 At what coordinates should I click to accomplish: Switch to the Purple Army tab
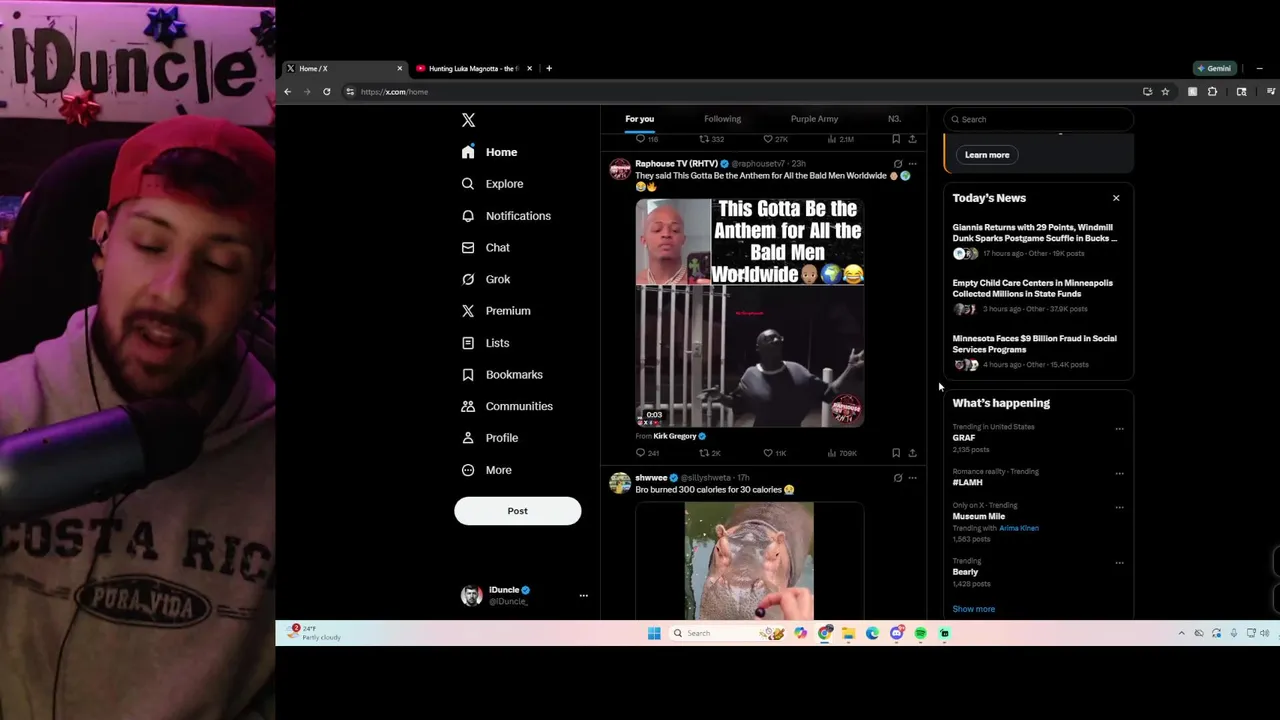(814, 119)
